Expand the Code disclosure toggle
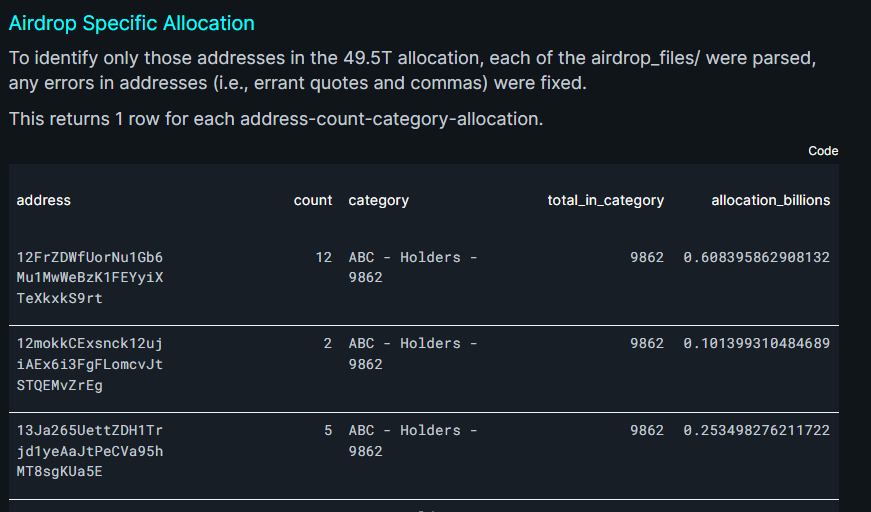This screenshot has width=871, height=512. 823,151
